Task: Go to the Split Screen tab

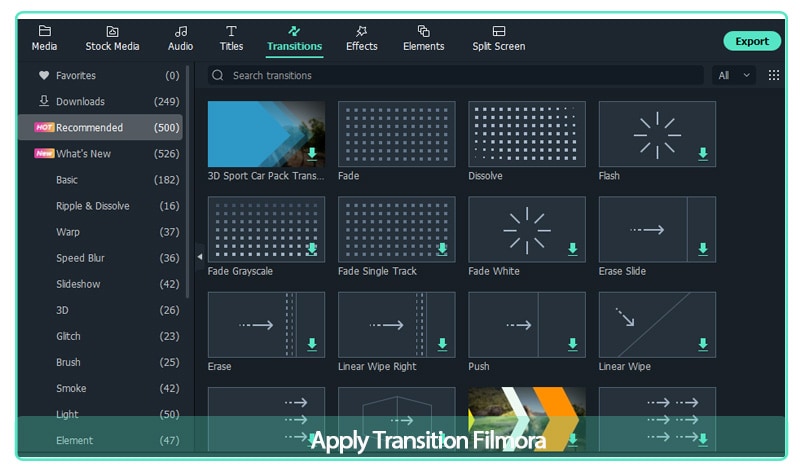Action: pyautogui.click(x=498, y=39)
